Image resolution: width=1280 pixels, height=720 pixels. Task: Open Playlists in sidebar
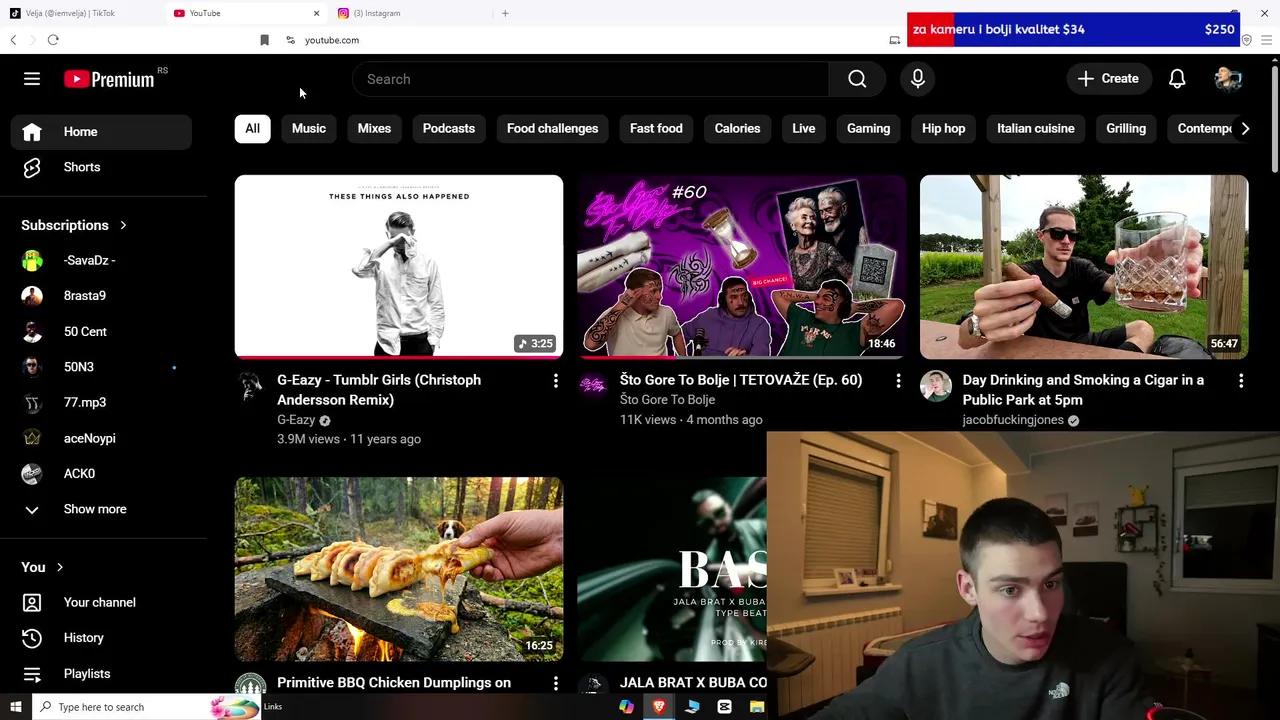tap(101, 674)
